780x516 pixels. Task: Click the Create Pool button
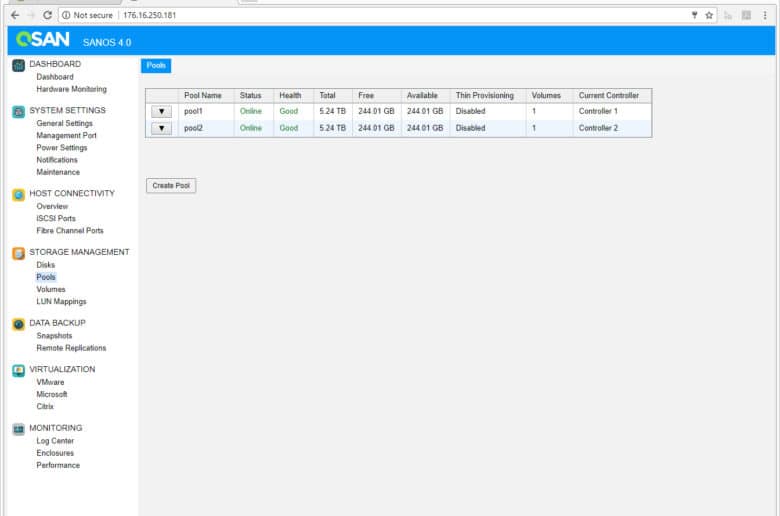coord(171,186)
